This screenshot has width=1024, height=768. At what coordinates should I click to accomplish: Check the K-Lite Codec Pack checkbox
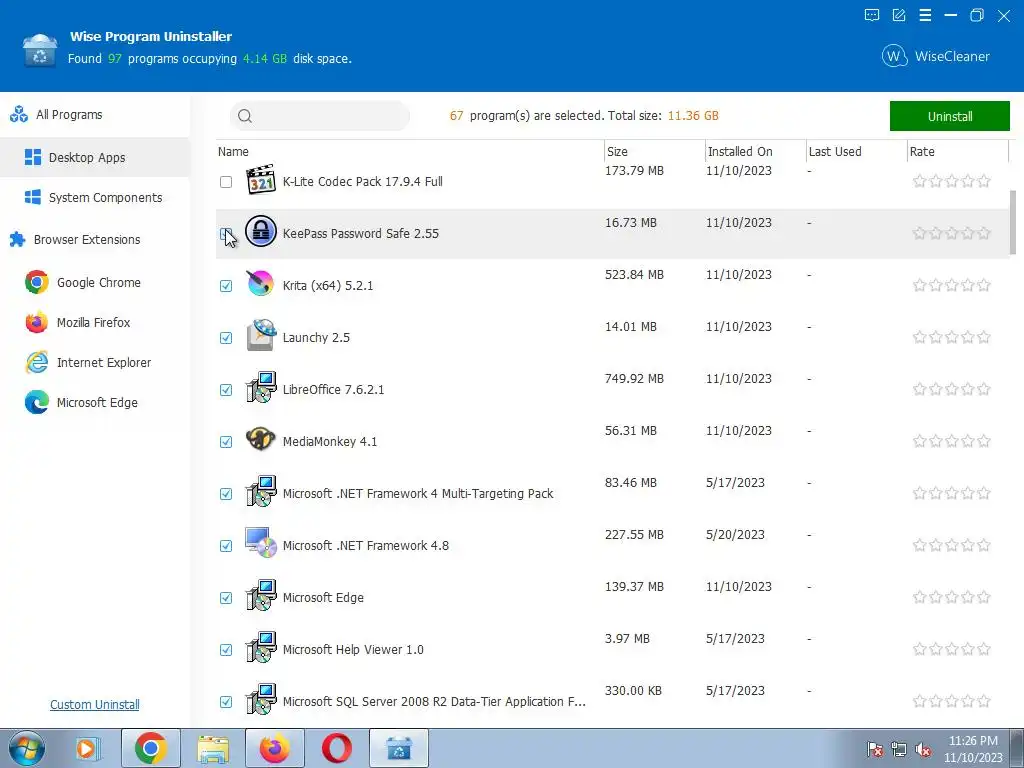click(x=226, y=182)
